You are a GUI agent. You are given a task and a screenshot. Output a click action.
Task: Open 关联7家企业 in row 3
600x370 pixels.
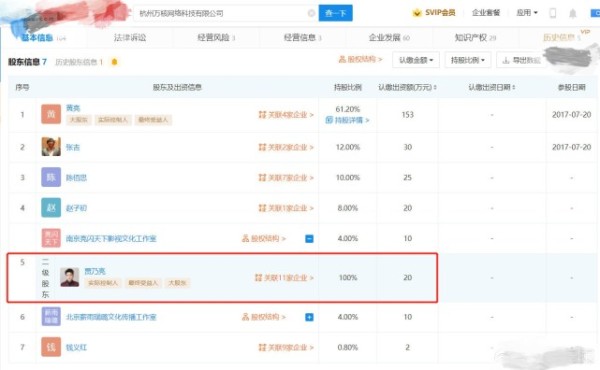[x=286, y=178]
